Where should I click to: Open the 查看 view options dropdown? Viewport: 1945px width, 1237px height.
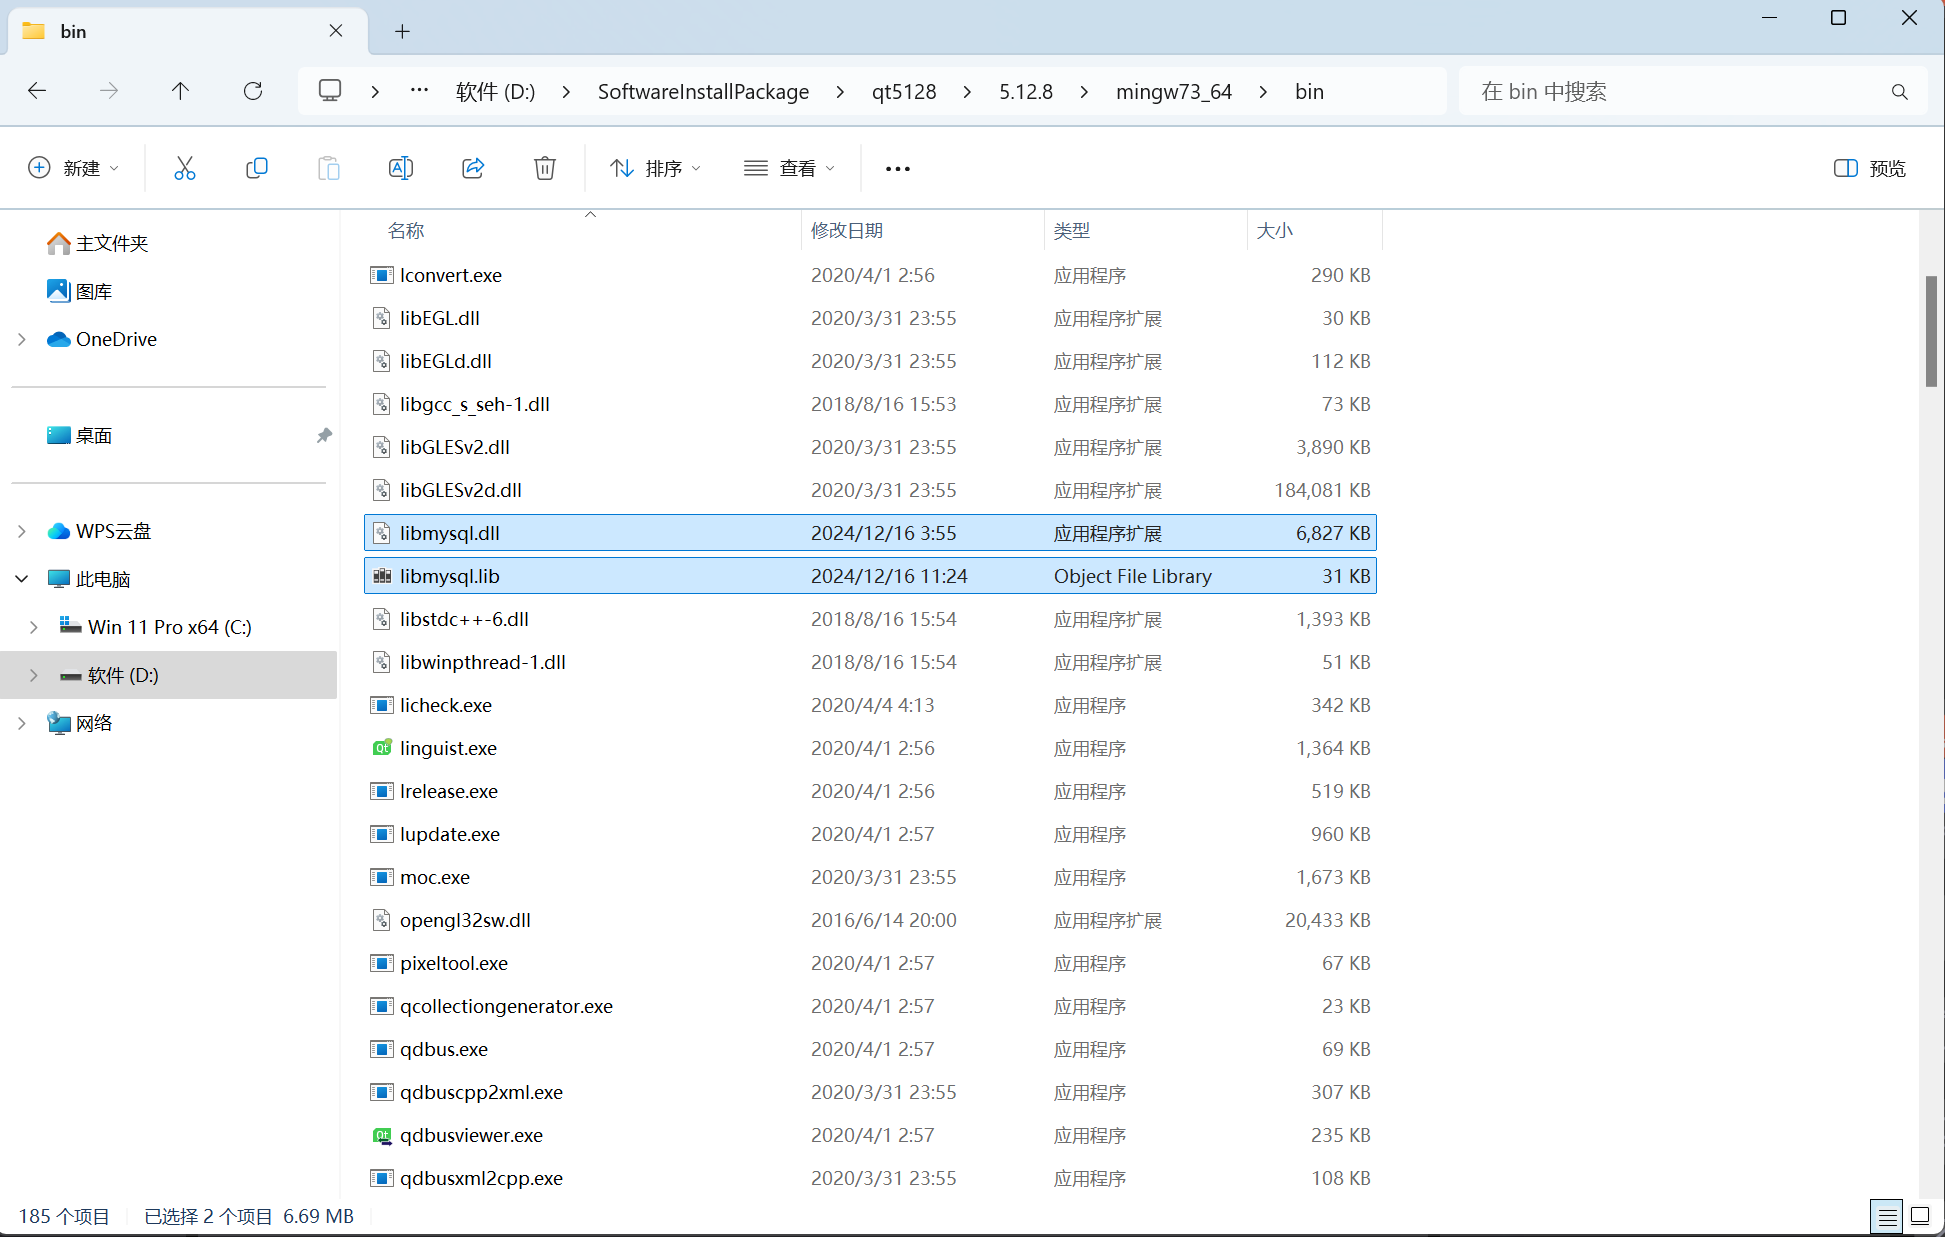click(789, 167)
